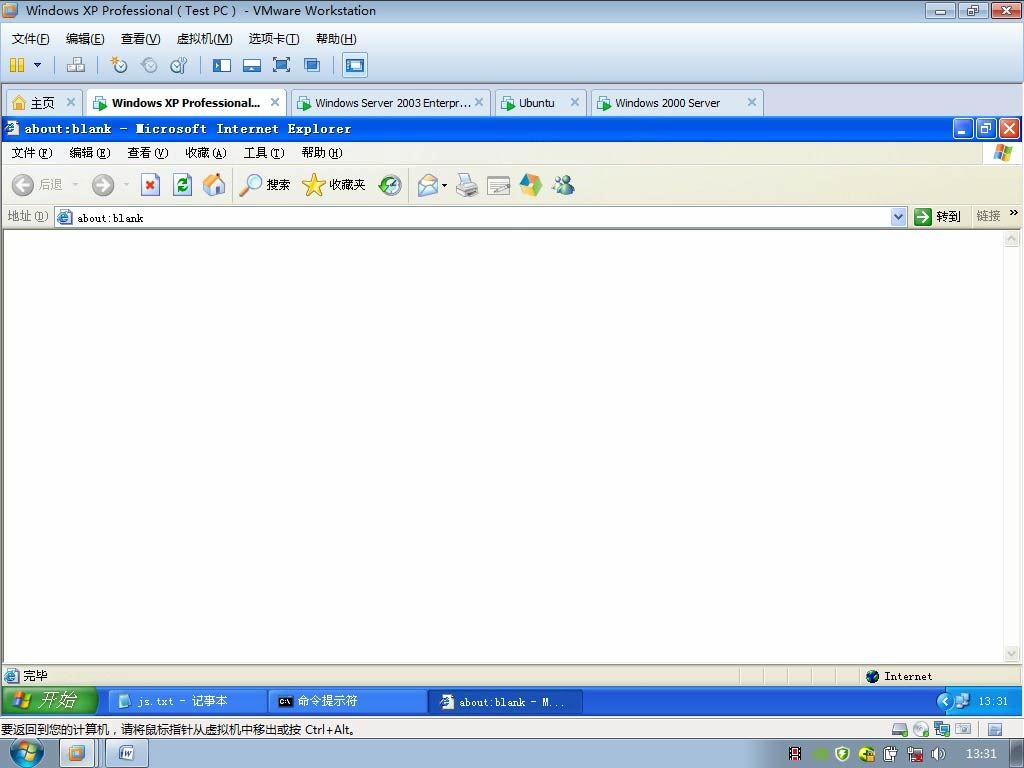Close the Ubuntu VM tab
Image resolution: width=1024 pixels, height=768 pixels.
[x=575, y=102]
